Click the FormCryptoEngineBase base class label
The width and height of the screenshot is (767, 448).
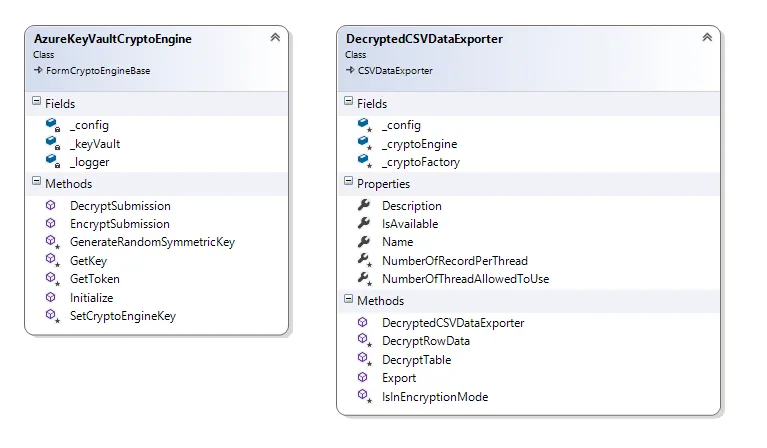click(98, 71)
